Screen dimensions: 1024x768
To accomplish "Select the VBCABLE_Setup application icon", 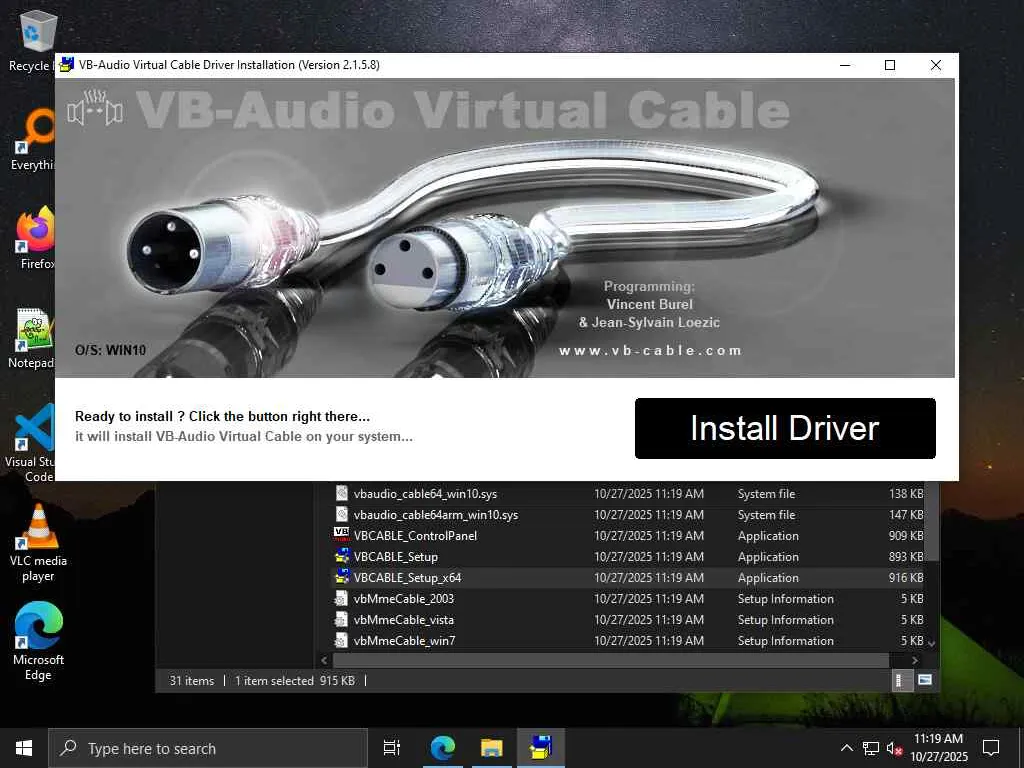I will click(342, 556).
